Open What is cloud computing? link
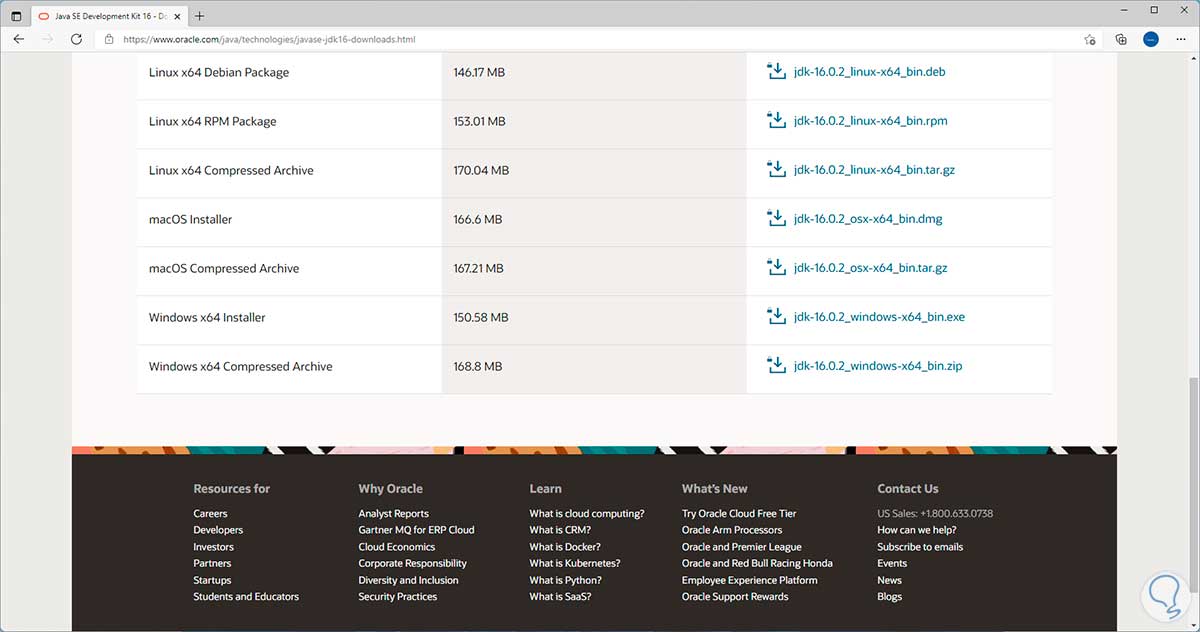 tap(587, 514)
